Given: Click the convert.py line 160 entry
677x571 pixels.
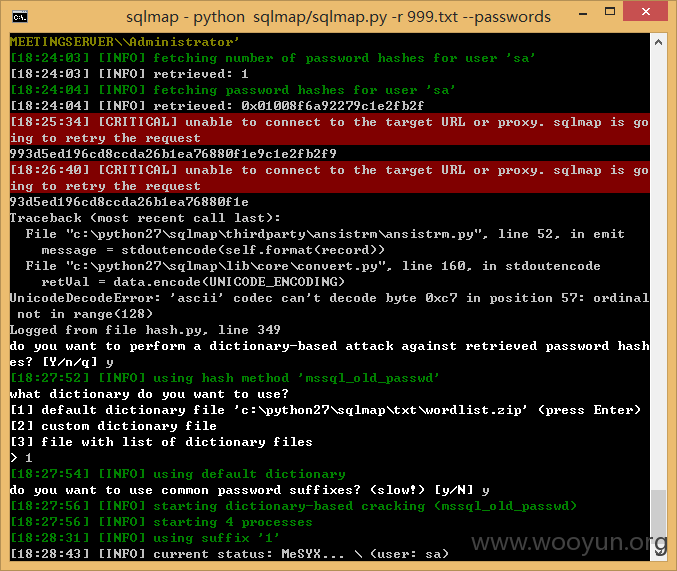Looking at the screenshot, I should pyautogui.click(x=313, y=266).
